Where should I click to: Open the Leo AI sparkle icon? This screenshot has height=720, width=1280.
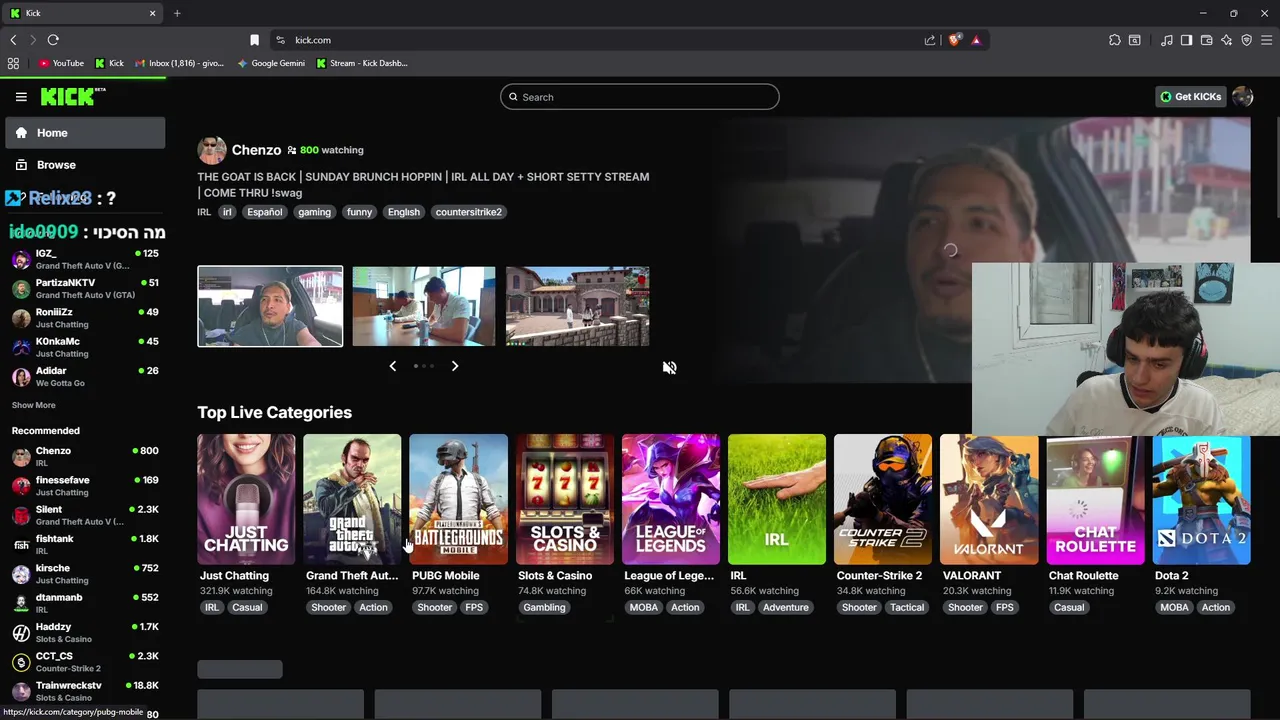click(1226, 40)
